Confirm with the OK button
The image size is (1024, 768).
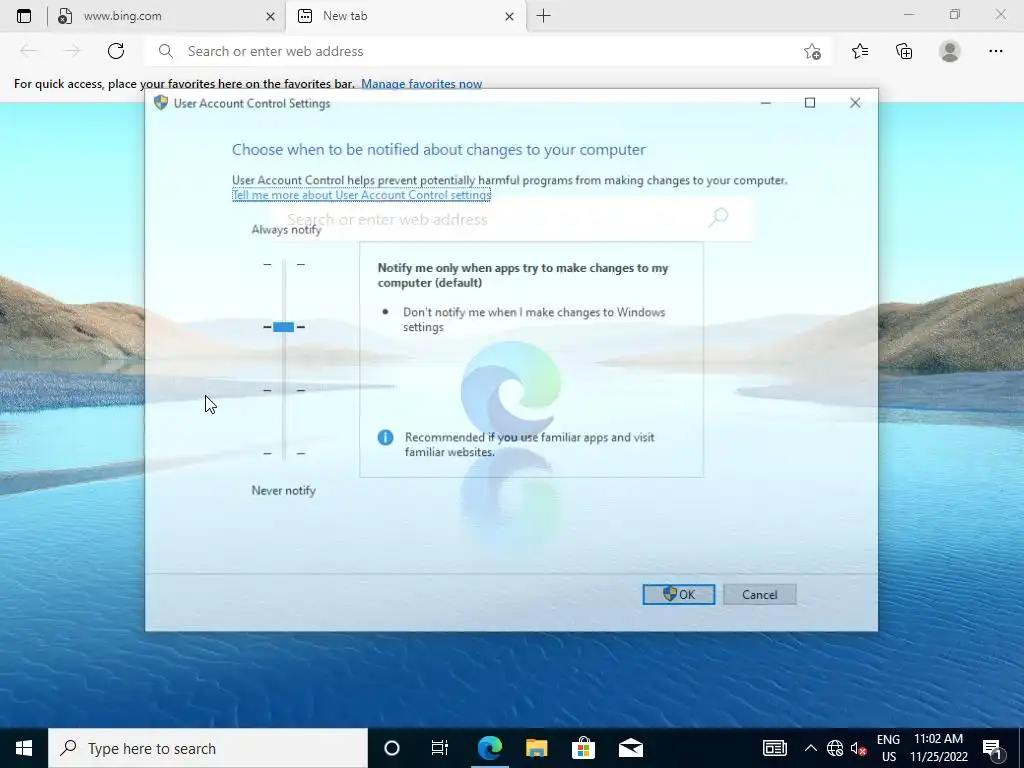[x=679, y=594]
